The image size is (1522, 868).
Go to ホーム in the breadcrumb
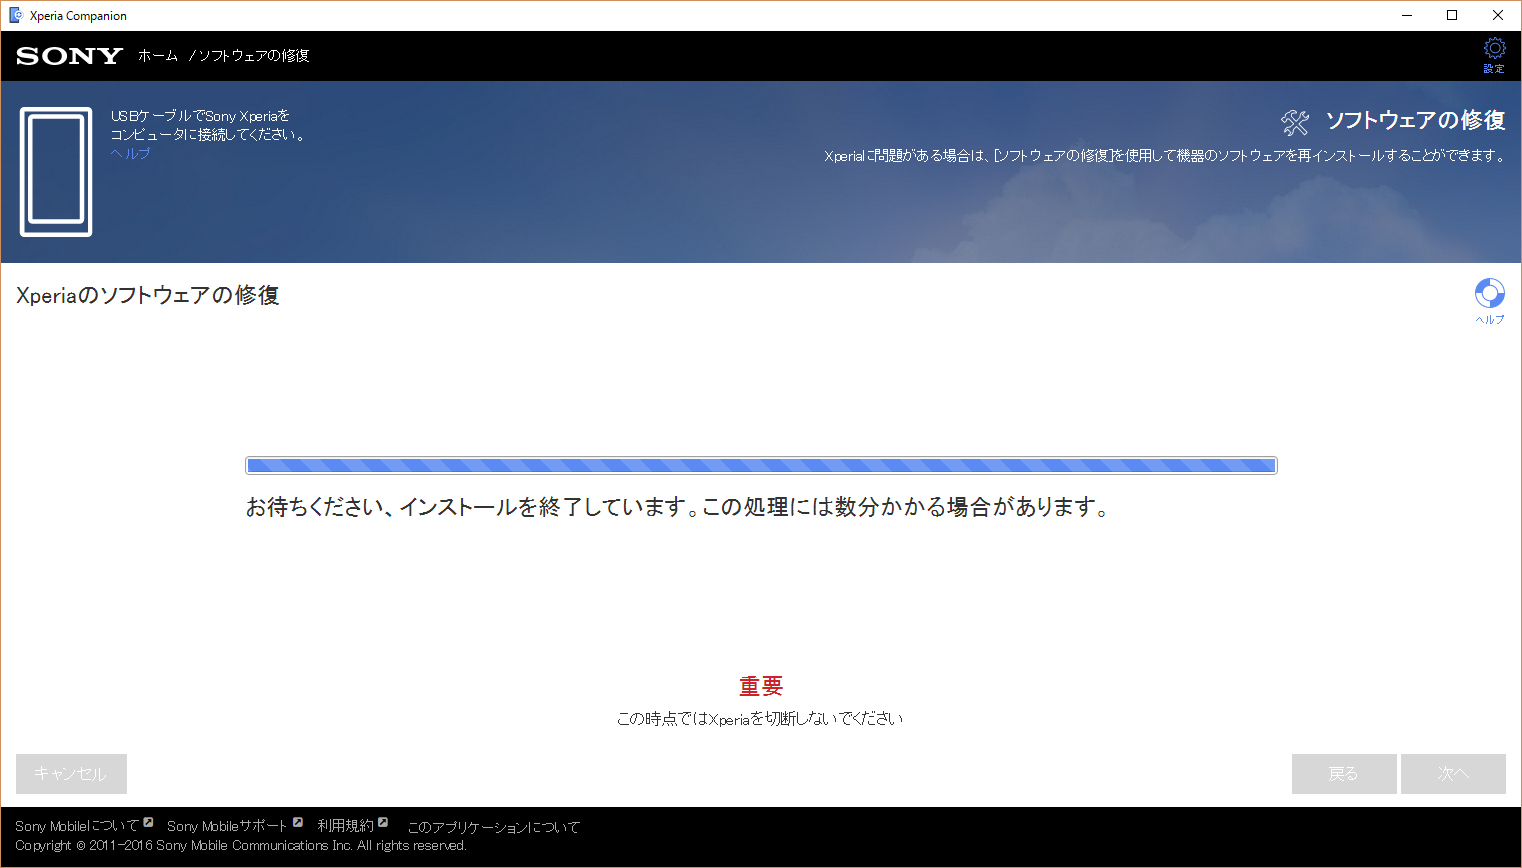pos(157,56)
